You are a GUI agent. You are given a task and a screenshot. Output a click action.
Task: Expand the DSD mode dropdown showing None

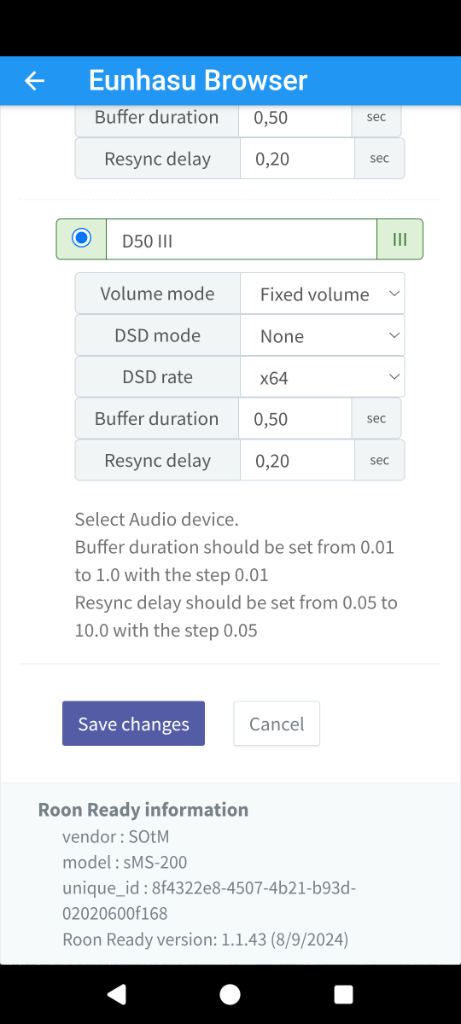pyautogui.click(x=323, y=336)
